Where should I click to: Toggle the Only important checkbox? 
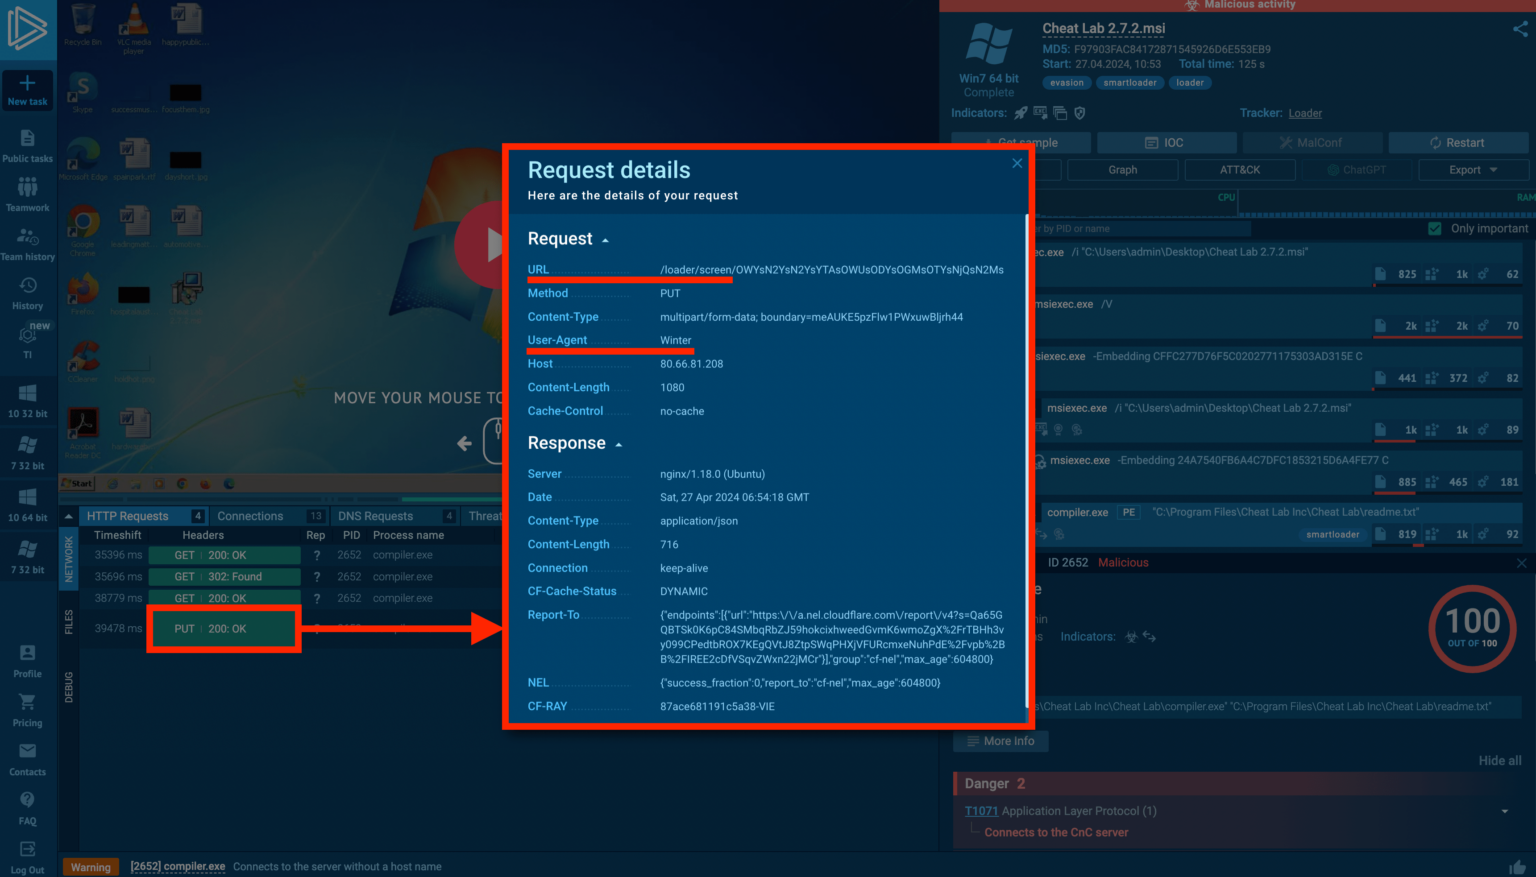[1435, 229]
